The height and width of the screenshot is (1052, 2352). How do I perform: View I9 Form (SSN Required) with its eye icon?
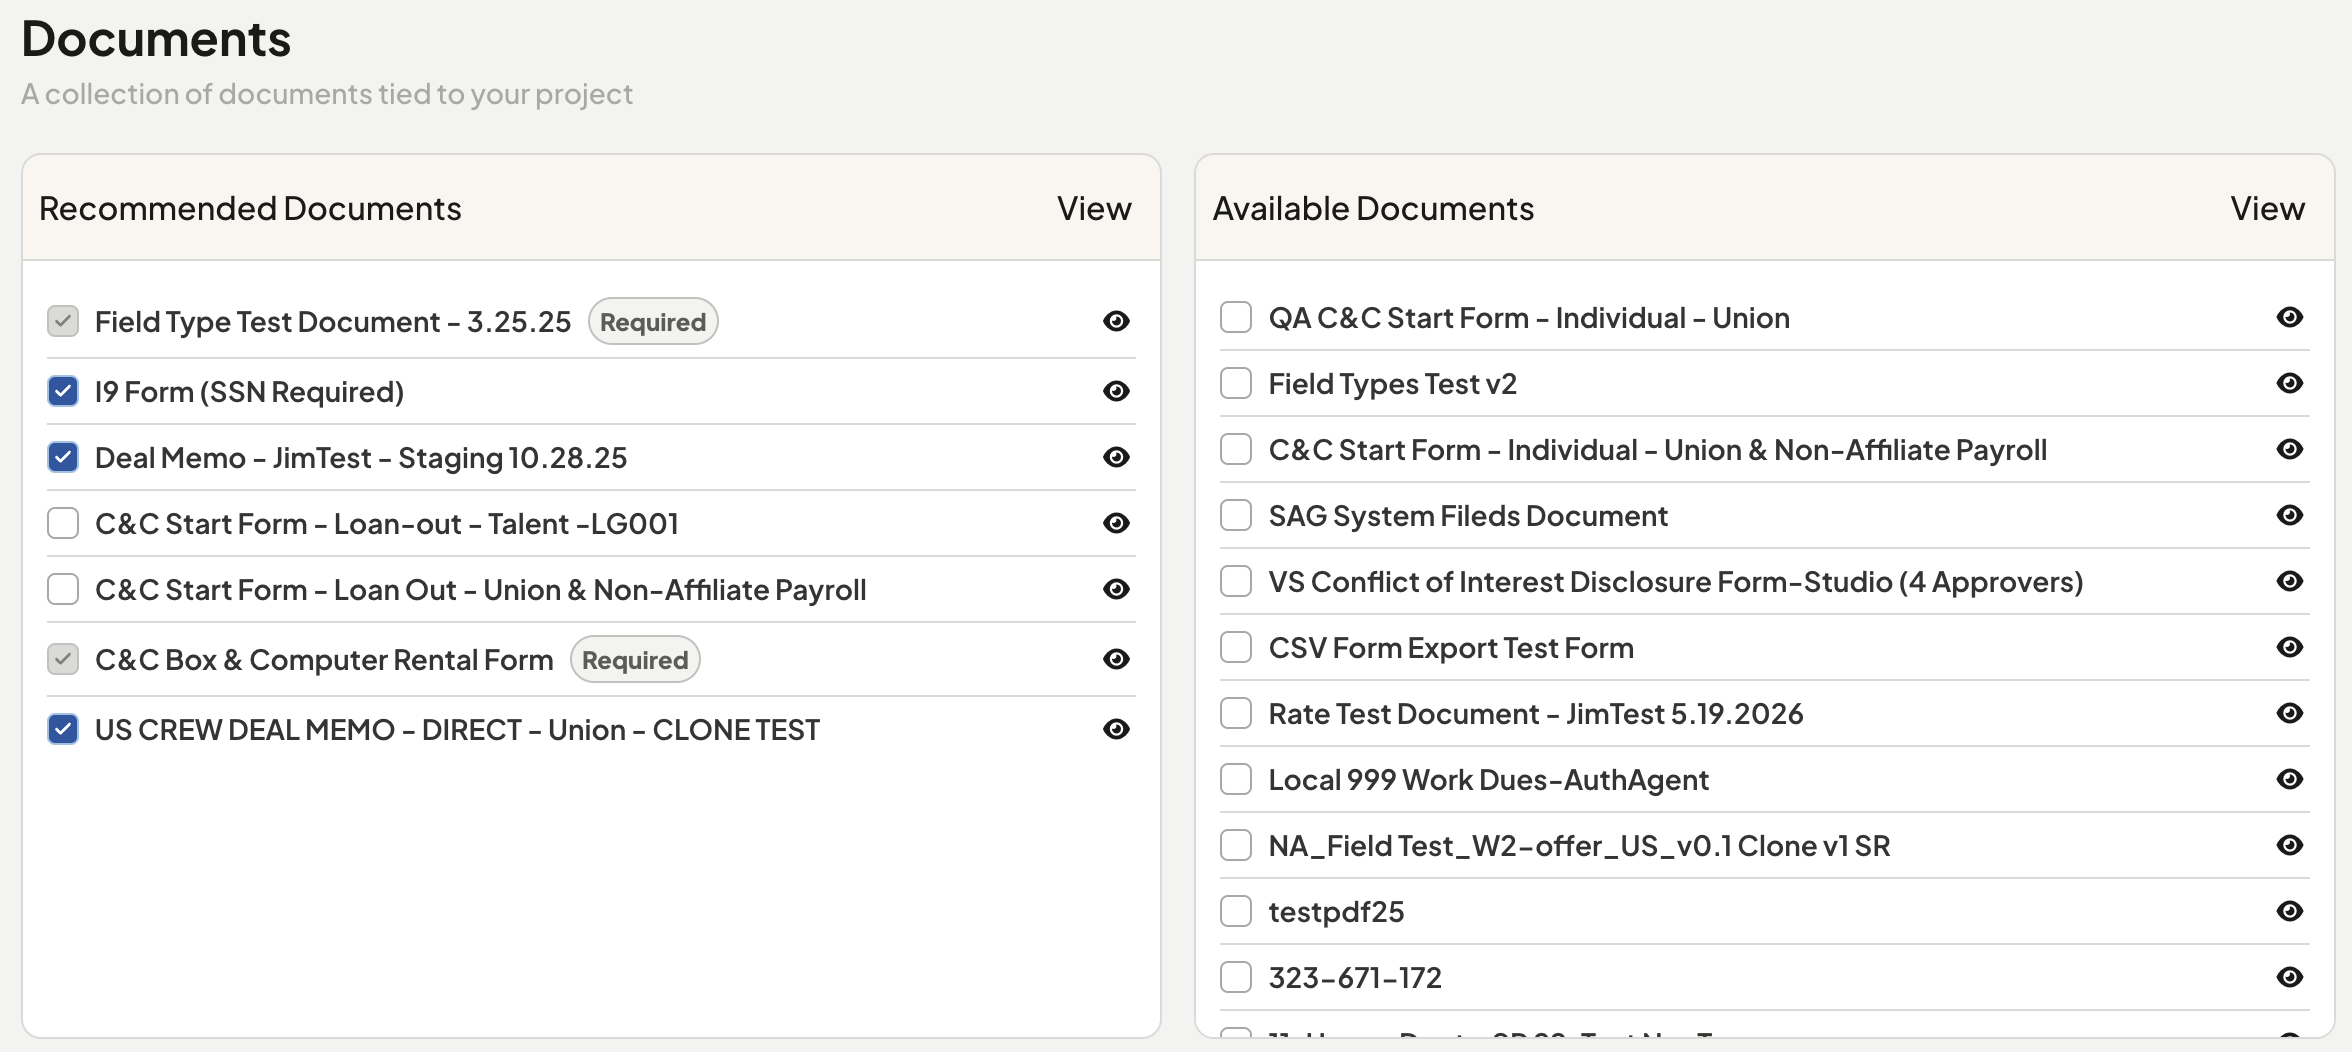(x=1116, y=391)
